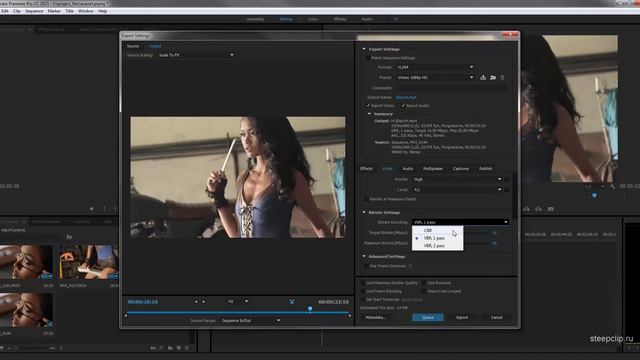Select CBR bitrate encoding option
The image size is (640, 360).
438,230
